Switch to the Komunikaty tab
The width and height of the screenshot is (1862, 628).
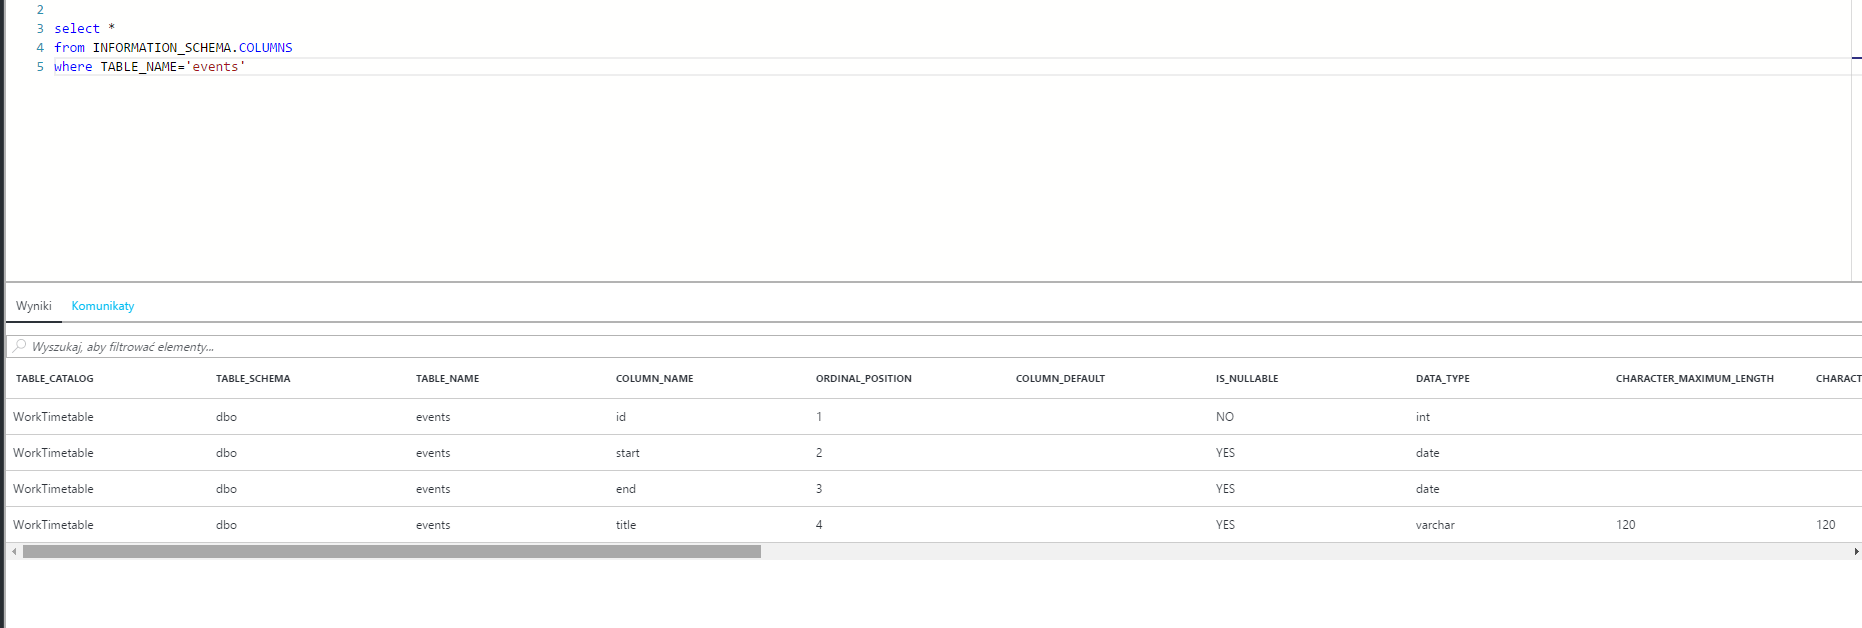(102, 306)
